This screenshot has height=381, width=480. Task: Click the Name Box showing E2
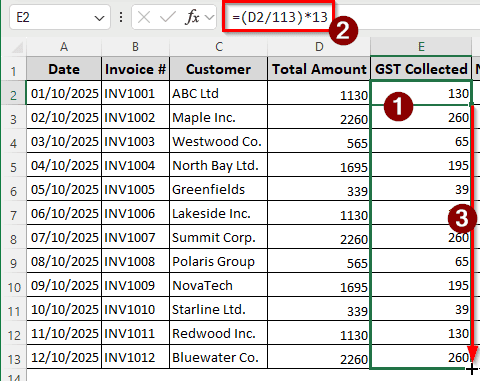click(x=60, y=17)
